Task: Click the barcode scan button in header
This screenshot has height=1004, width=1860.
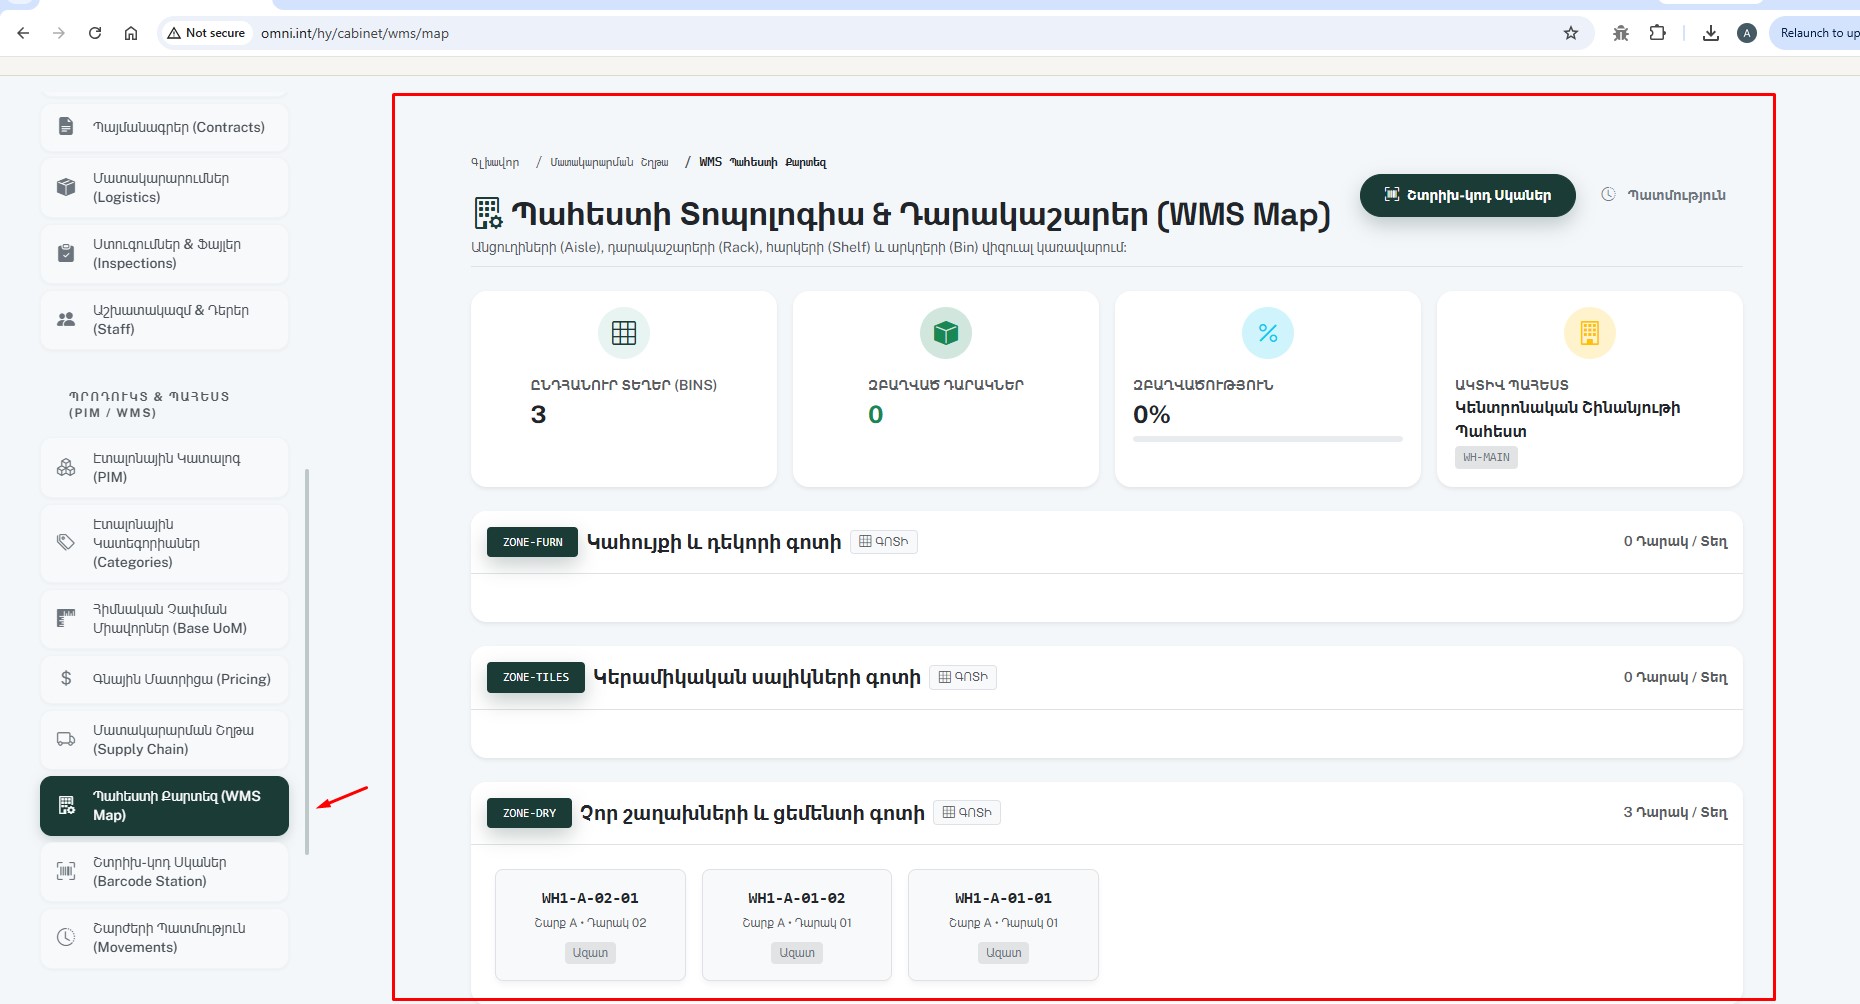Action: click(x=1467, y=195)
